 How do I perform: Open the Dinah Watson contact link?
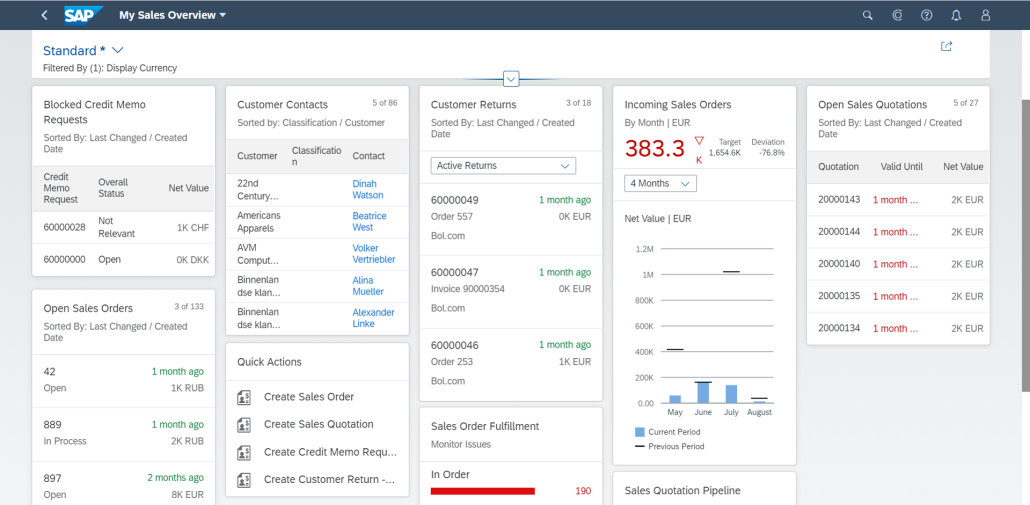(368, 189)
